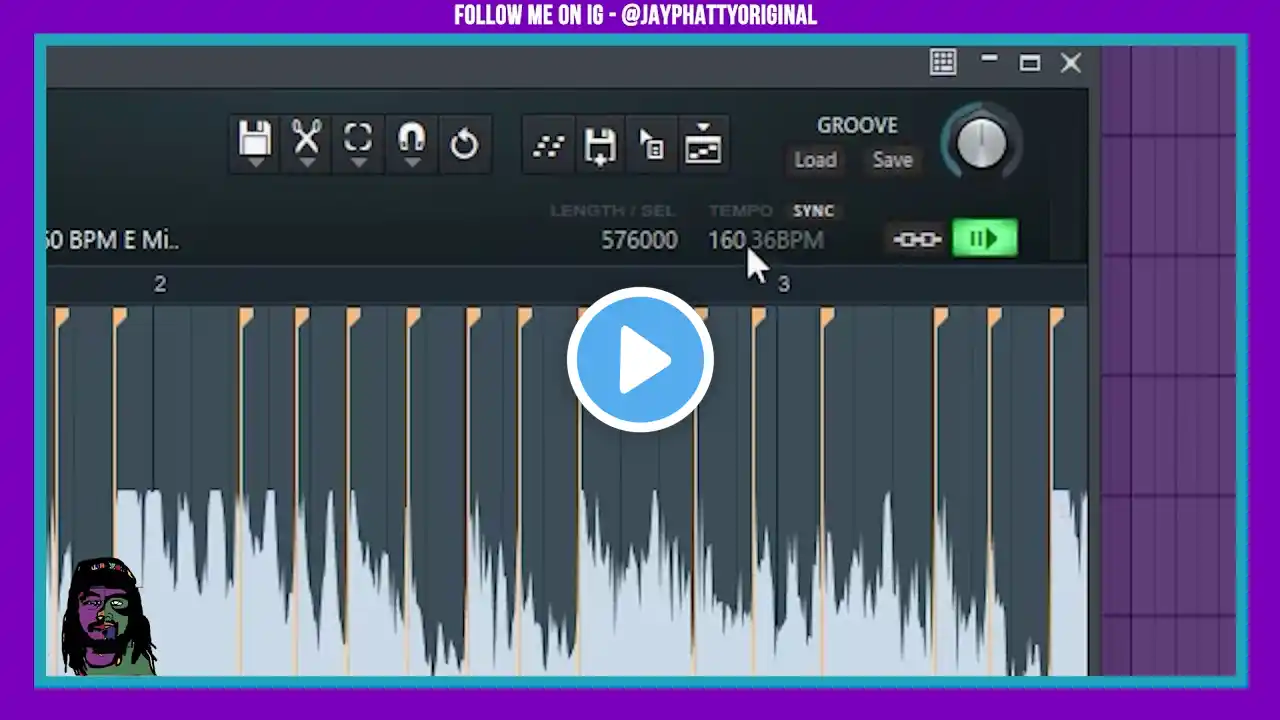Click the circular reset arrow icon
This screenshot has height=720, width=1280.
(464, 144)
